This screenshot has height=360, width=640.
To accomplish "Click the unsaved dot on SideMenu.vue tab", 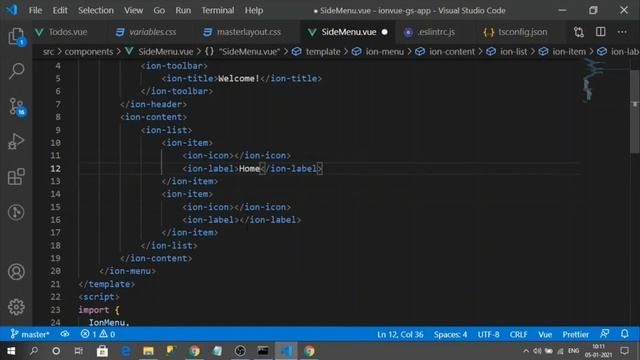I will (x=384, y=32).
